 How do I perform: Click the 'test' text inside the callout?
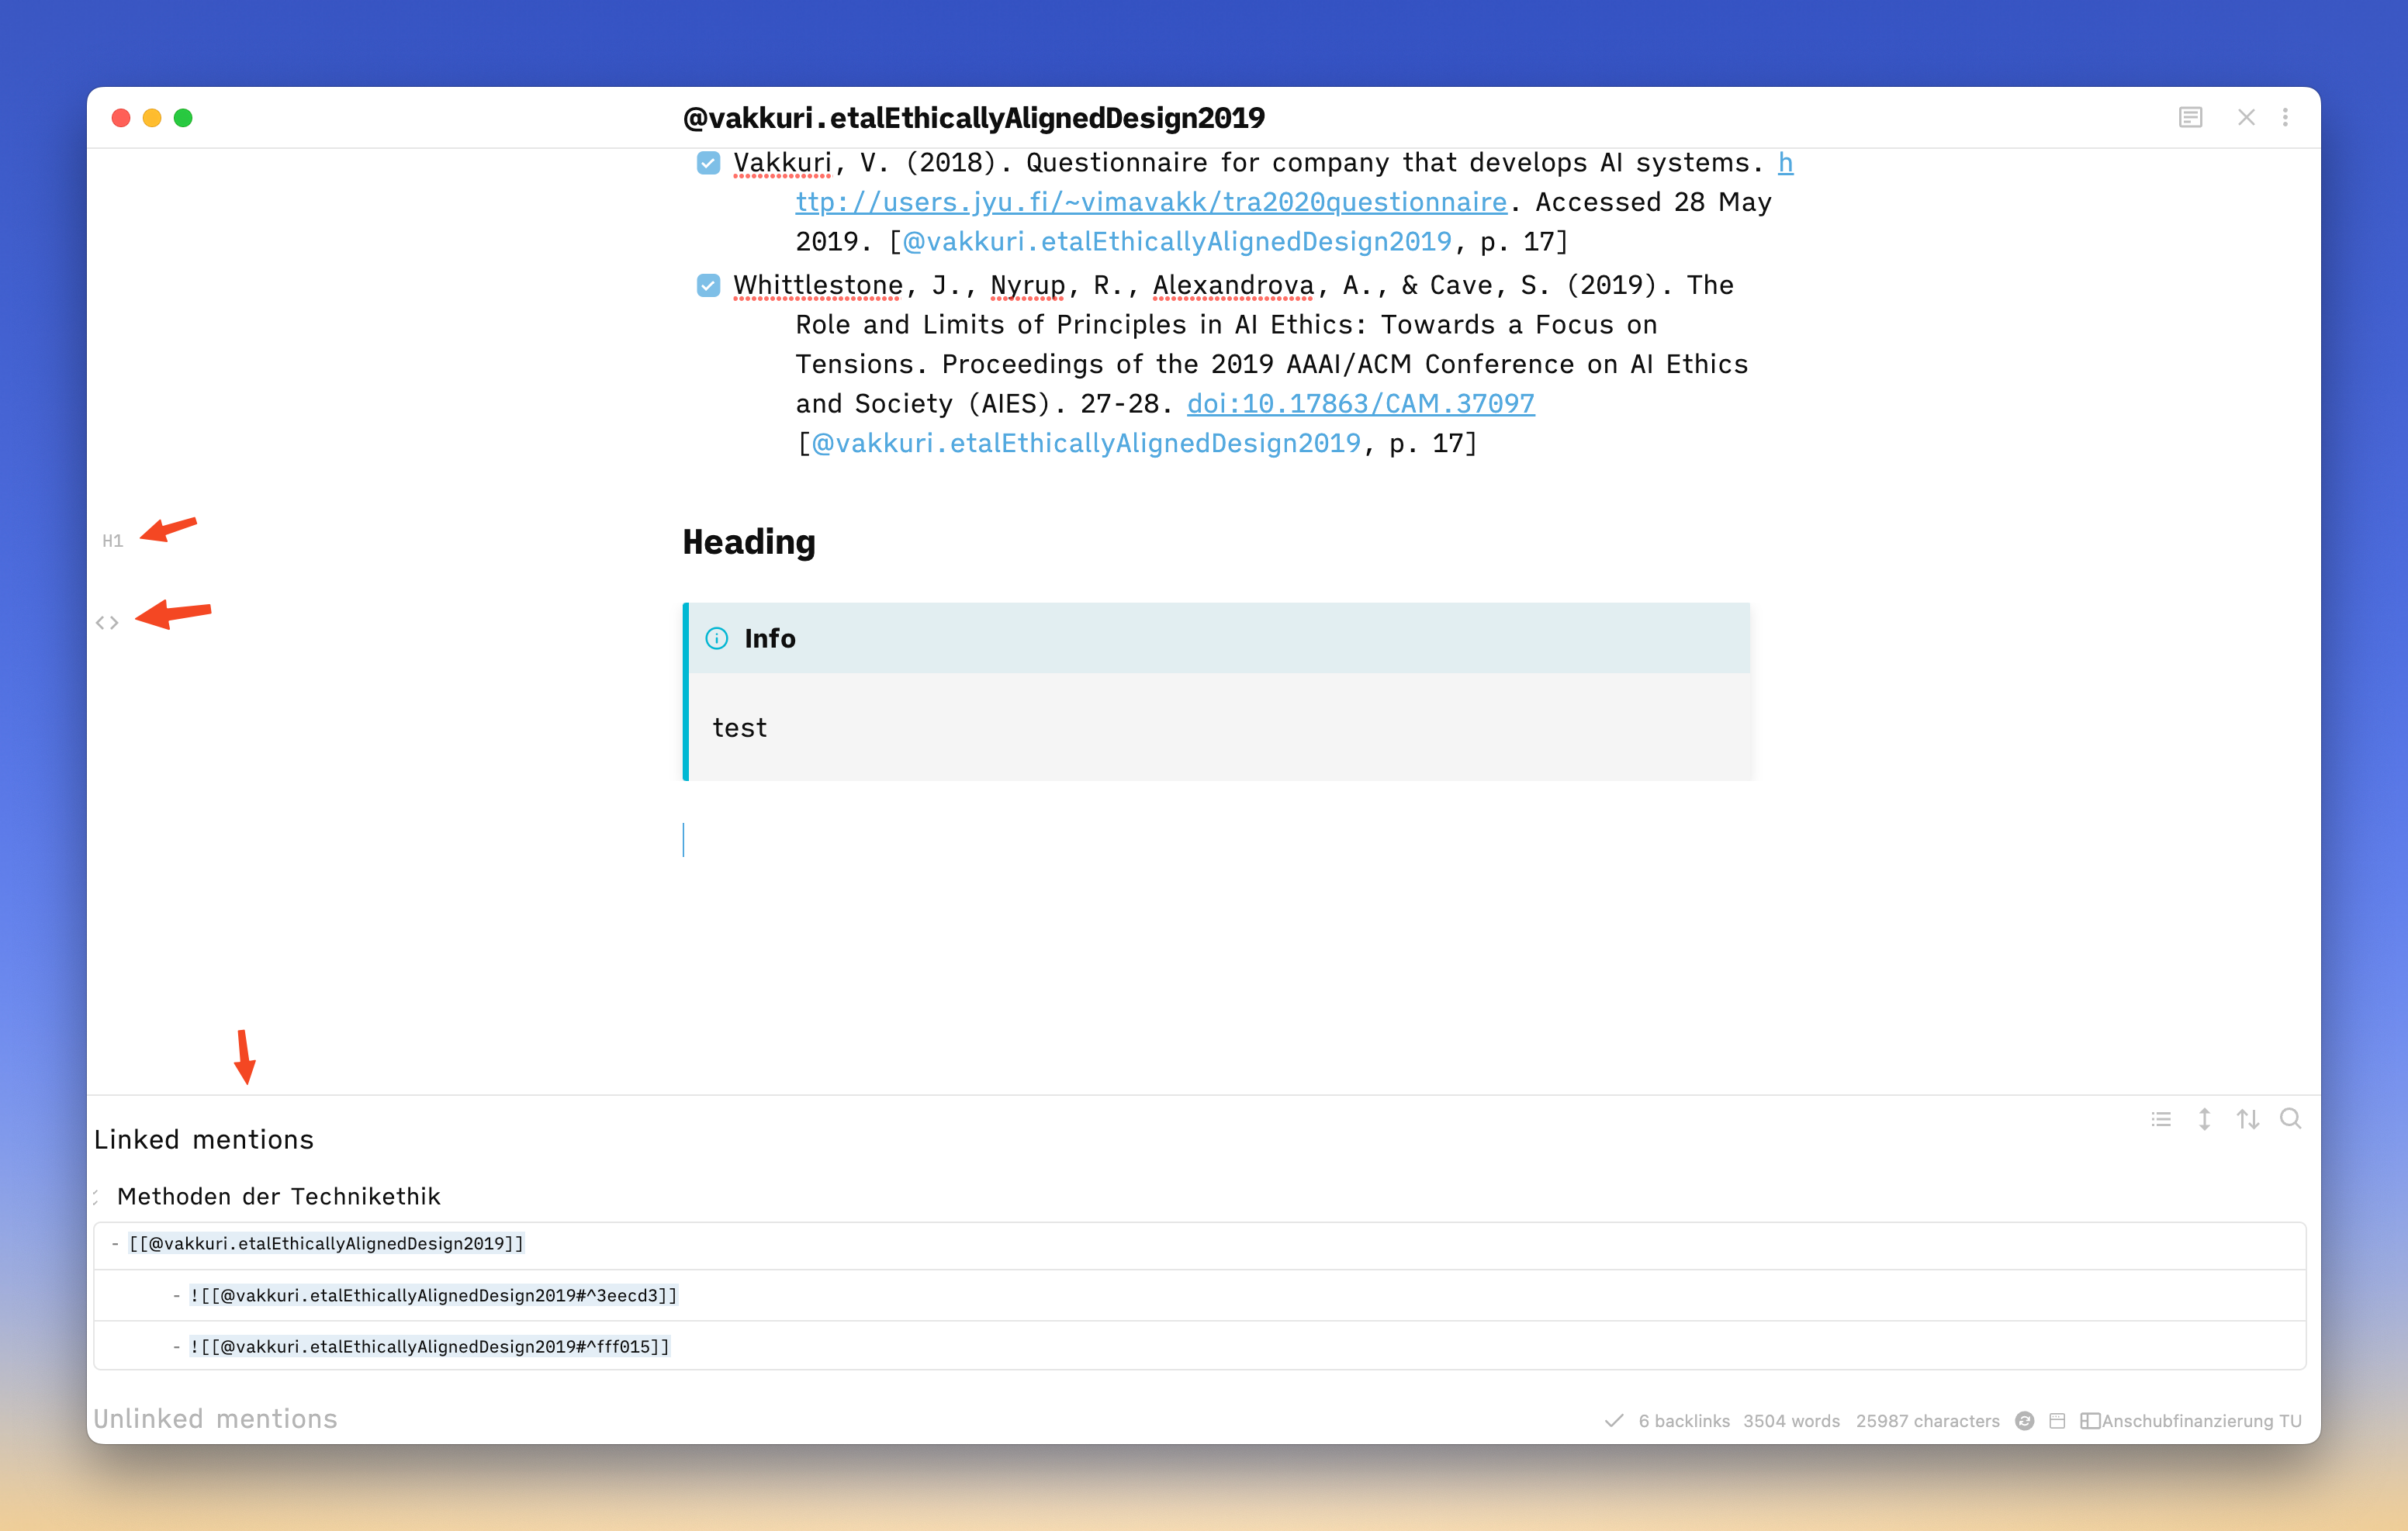pos(740,728)
